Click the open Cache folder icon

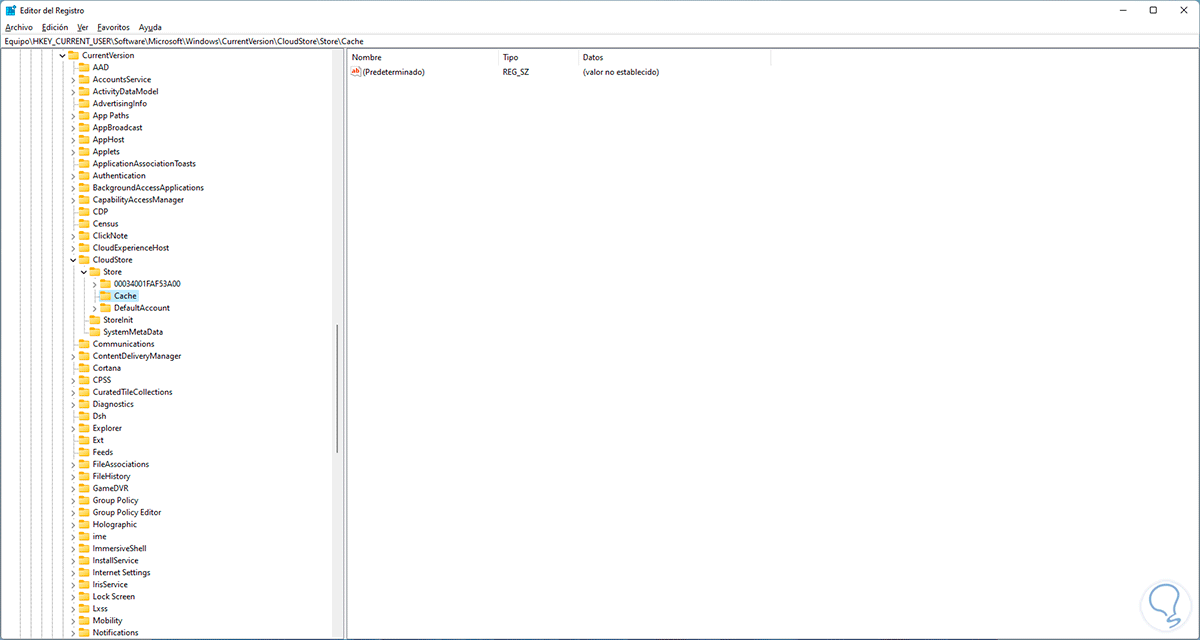click(x=105, y=296)
